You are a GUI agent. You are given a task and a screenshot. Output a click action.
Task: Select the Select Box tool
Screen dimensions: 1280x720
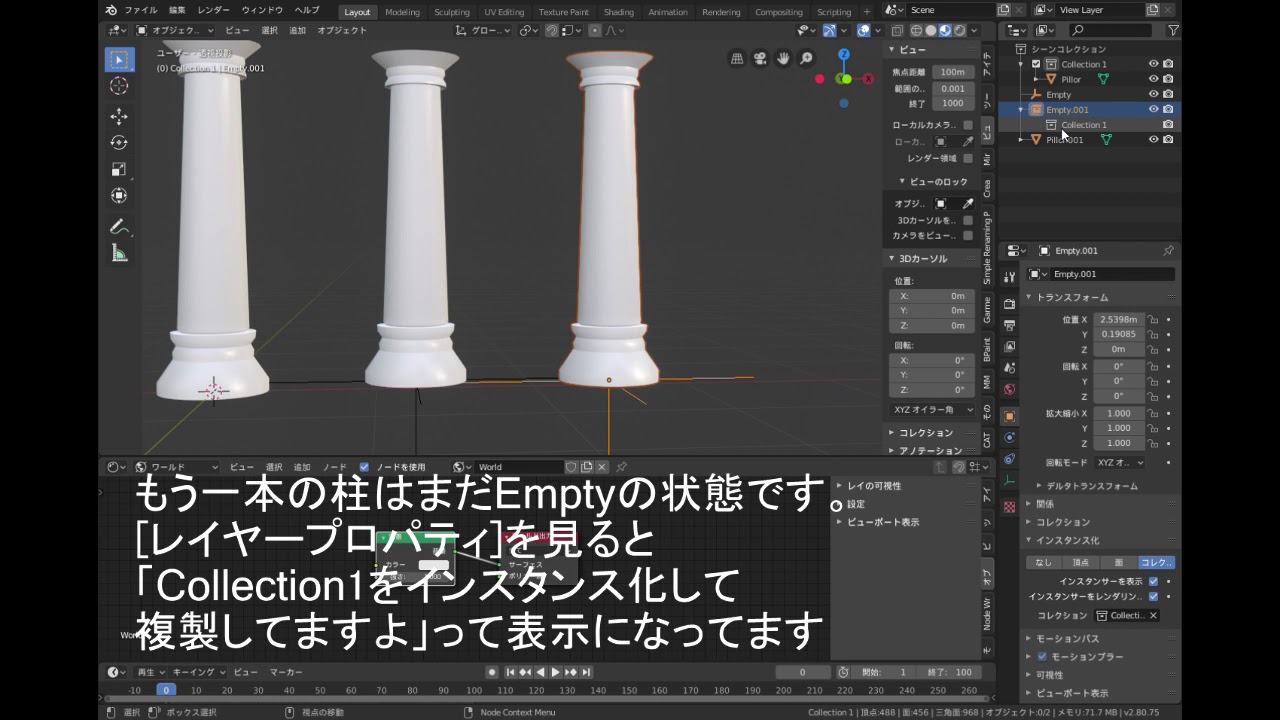(119, 60)
